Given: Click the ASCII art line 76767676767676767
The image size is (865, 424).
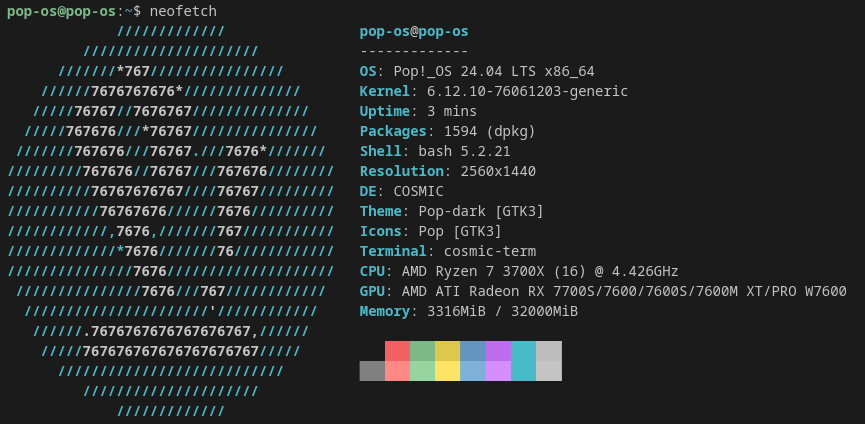Looking at the screenshot, I should [170, 351].
